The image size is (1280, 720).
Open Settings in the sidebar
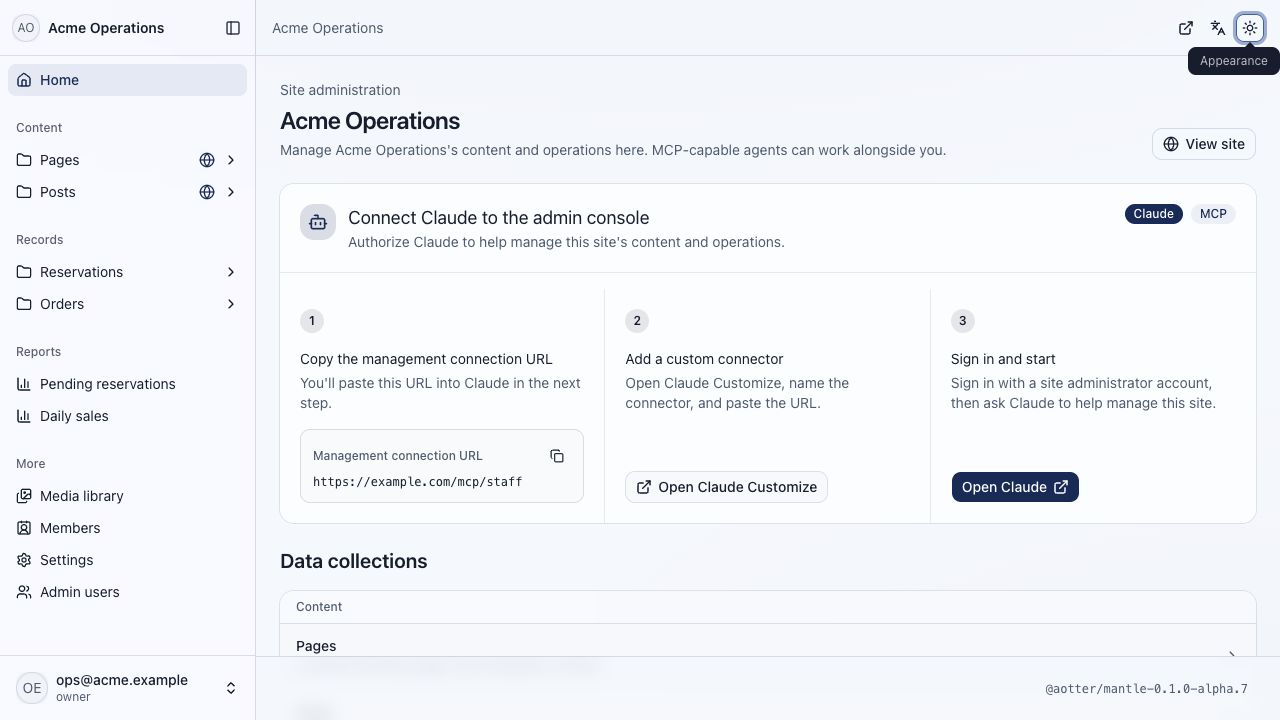tap(127, 560)
